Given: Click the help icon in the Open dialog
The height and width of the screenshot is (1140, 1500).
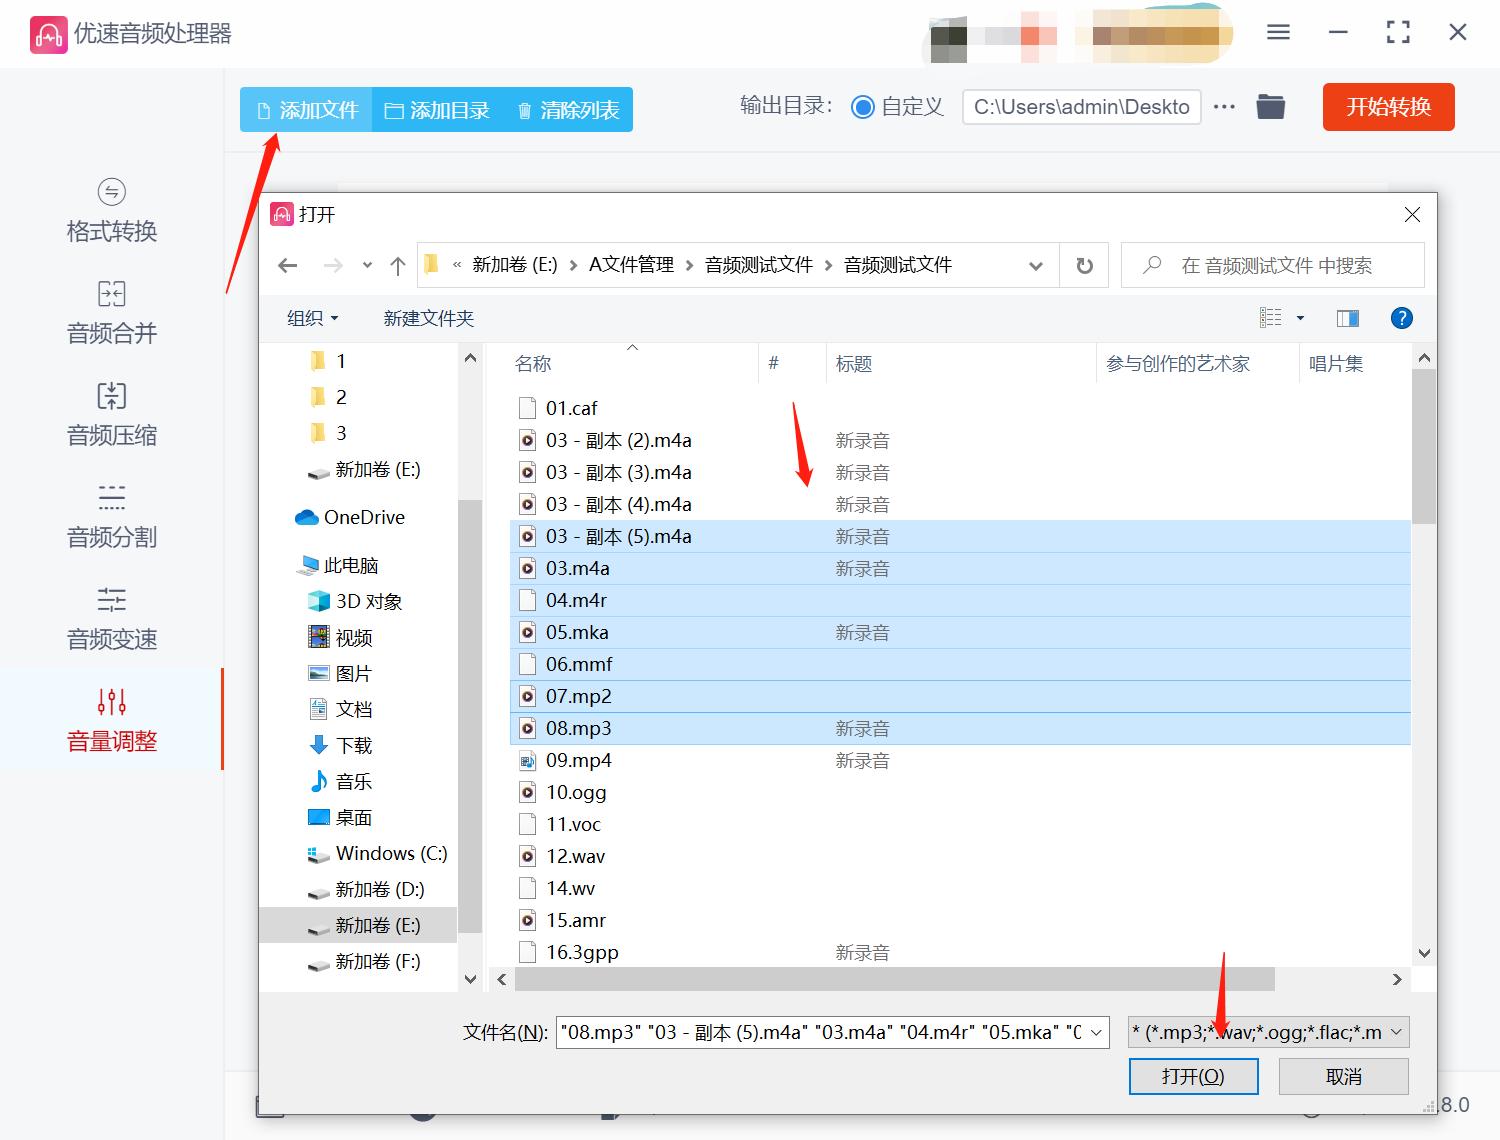Looking at the screenshot, I should click(1402, 318).
